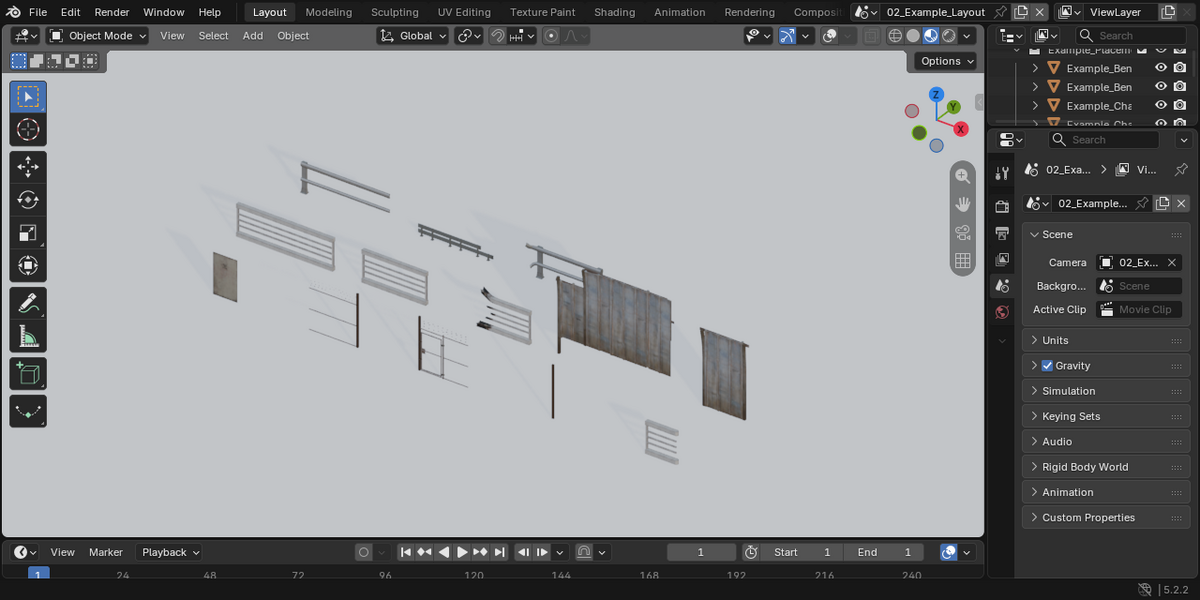Switch orthographic perspective grid icon
This screenshot has height=600, width=1200.
(x=963, y=261)
